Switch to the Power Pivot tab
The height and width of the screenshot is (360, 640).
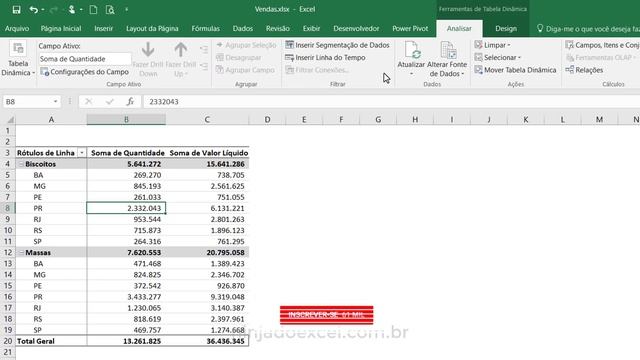click(410, 29)
